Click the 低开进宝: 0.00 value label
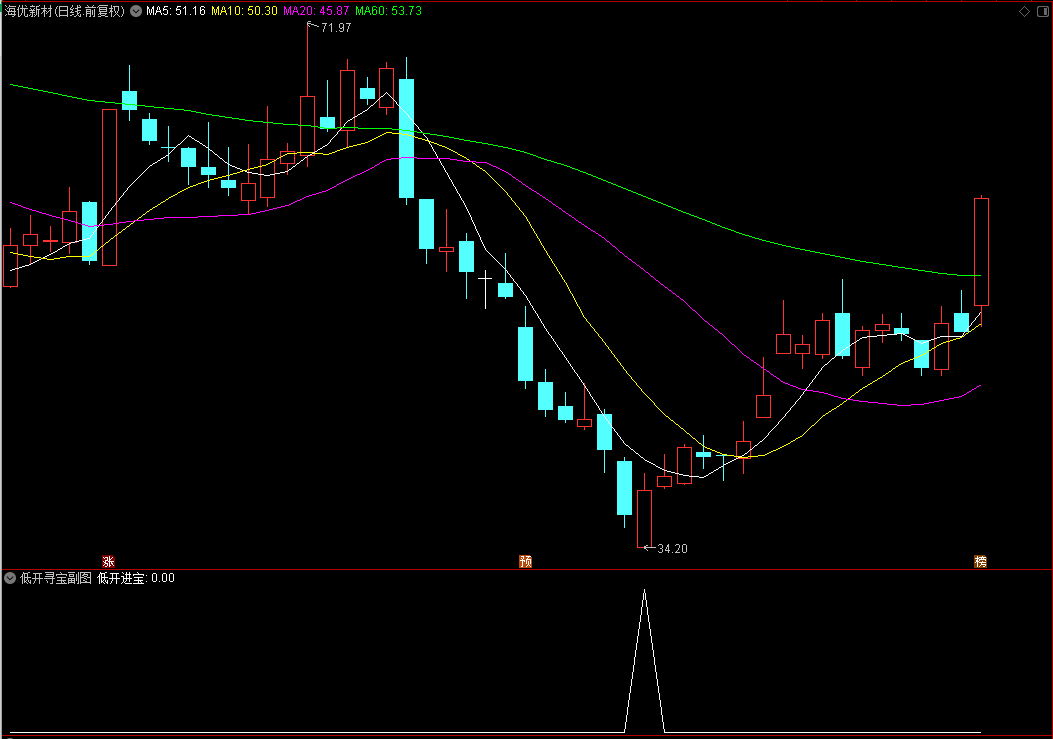This screenshot has height=739, width=1053. (x=136, y=578)
